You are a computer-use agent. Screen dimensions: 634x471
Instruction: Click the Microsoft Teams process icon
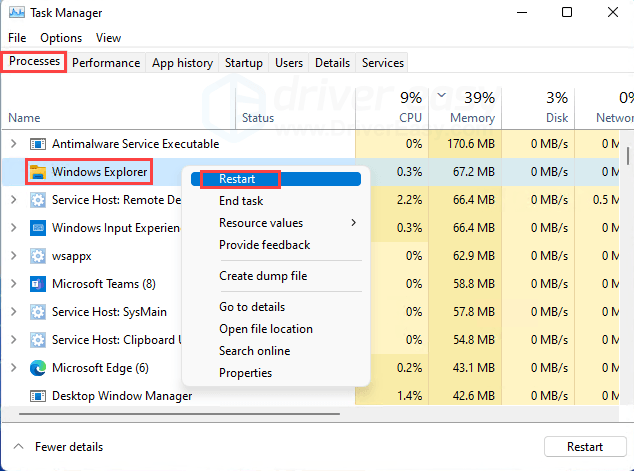(x=38, y=284)
